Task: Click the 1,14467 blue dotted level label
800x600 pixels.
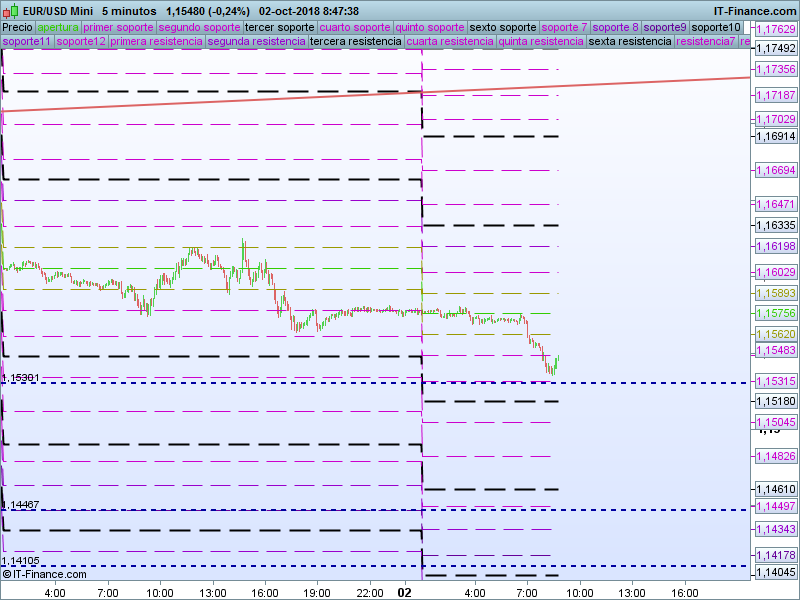Action: 21,505
